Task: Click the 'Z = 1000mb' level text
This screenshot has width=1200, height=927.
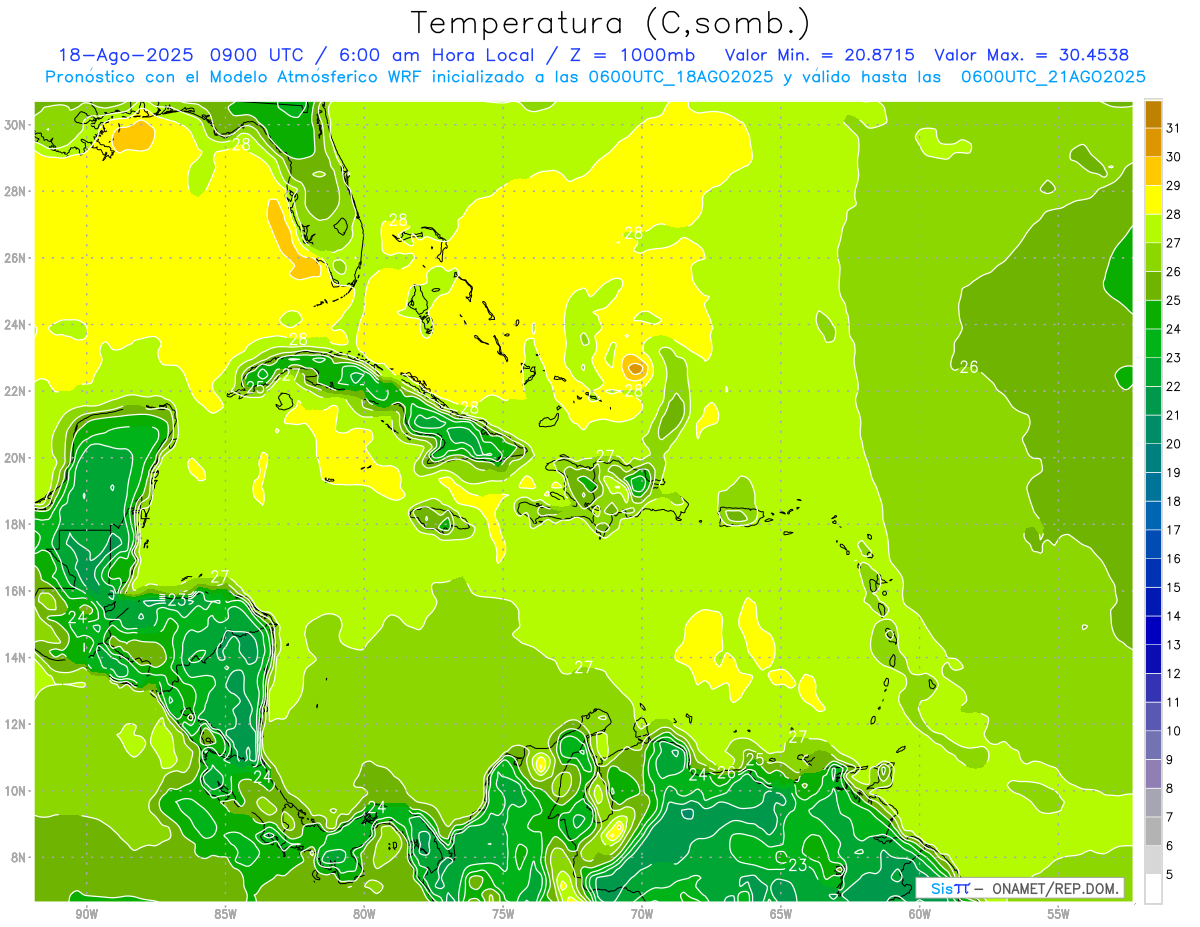Action: click(629, 56)
